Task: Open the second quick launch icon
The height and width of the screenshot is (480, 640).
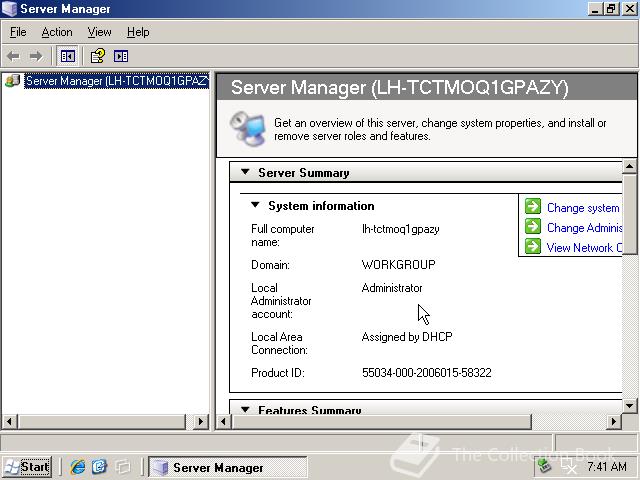Action: click(x=99, y=466)
